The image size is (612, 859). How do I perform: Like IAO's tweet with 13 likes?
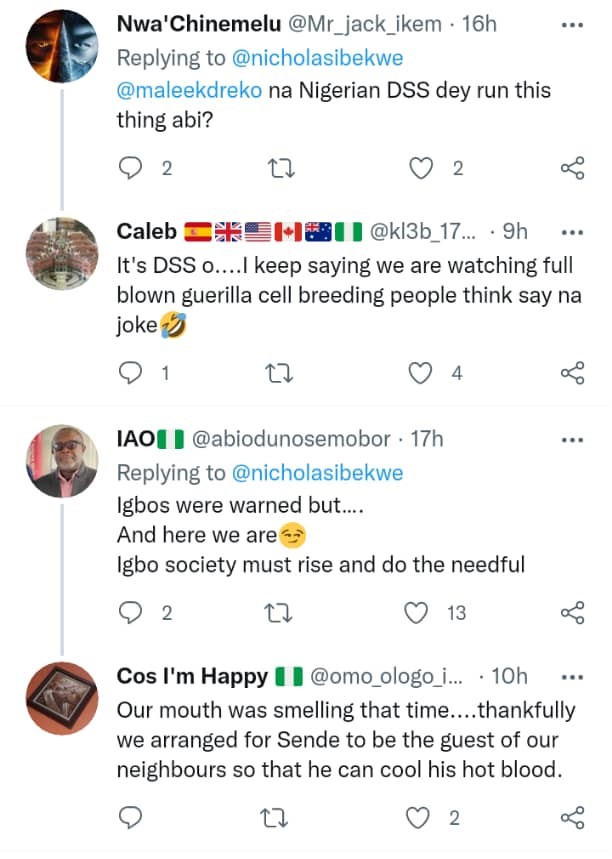point(423,613)
